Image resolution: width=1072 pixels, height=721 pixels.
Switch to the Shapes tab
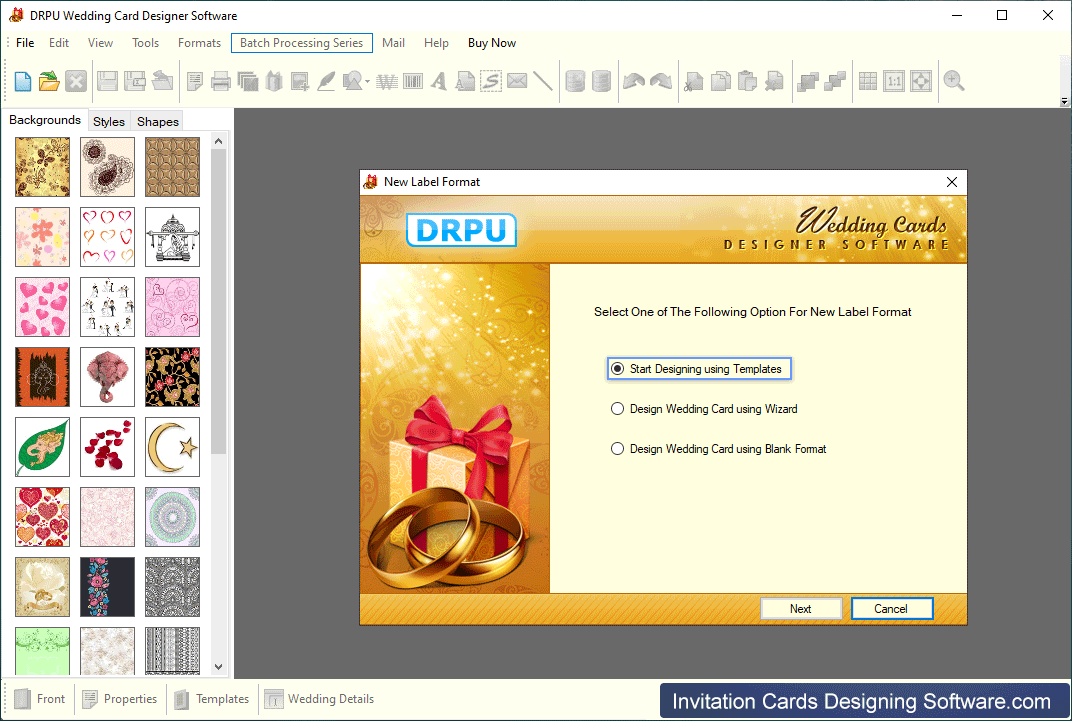pyautogui.click(x=158, y=122)
